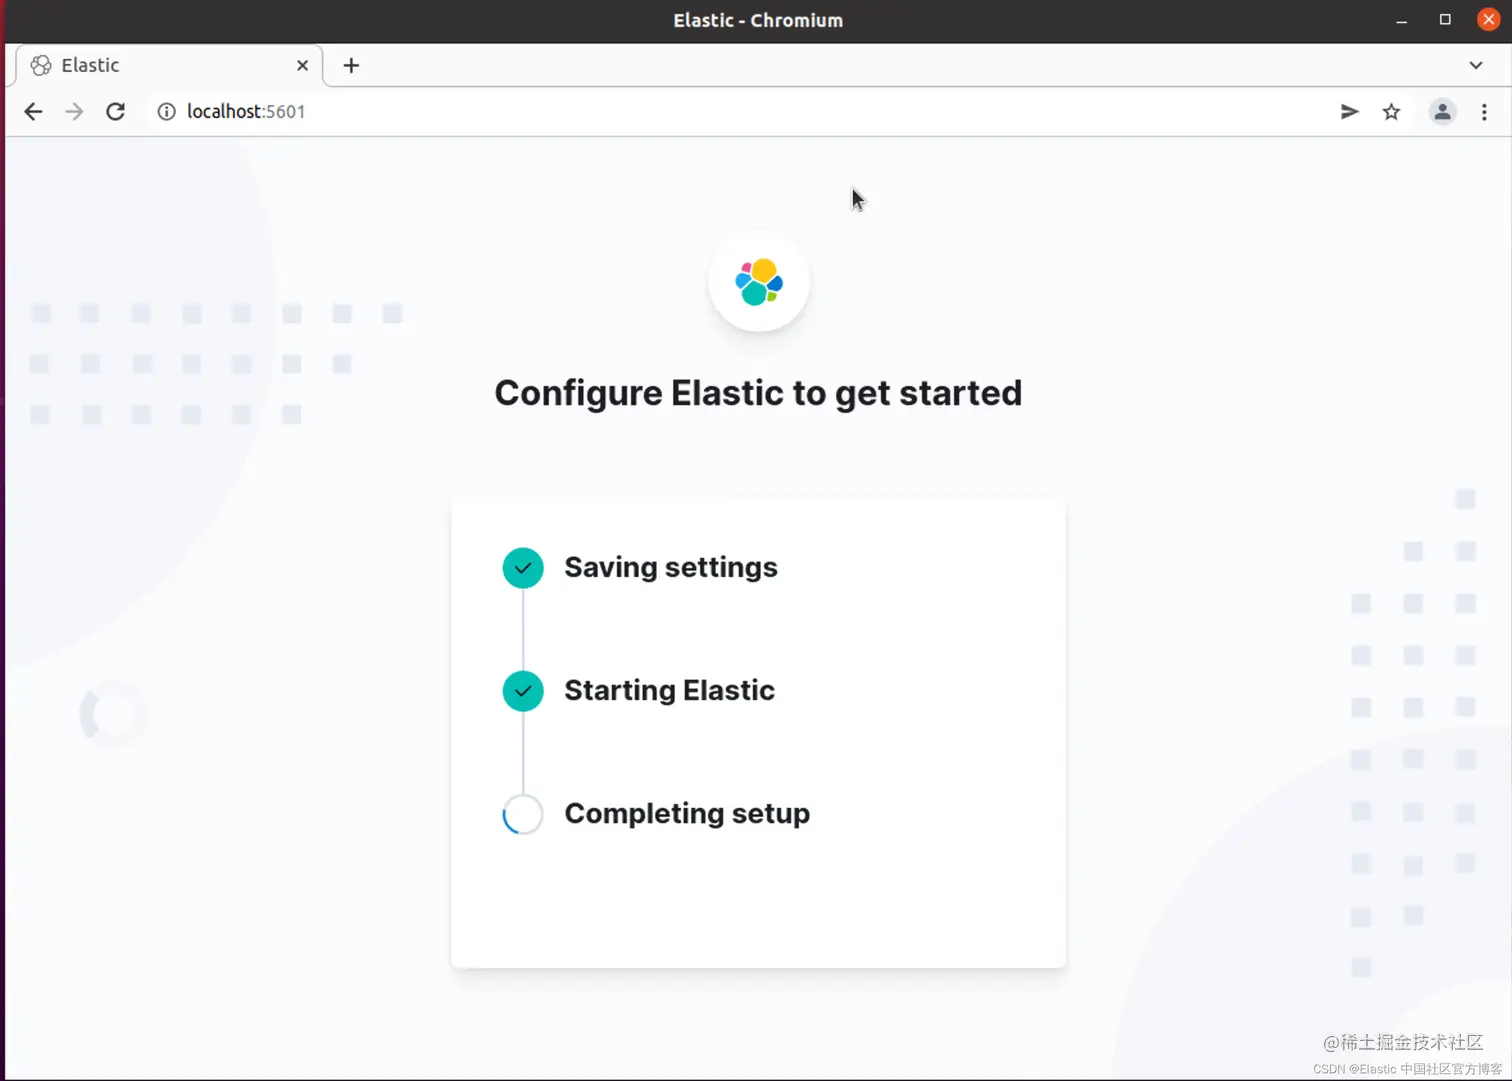Click the Saving settings checkmark icon
This screenshot has height=1081, width=1512.
point(523,568)
